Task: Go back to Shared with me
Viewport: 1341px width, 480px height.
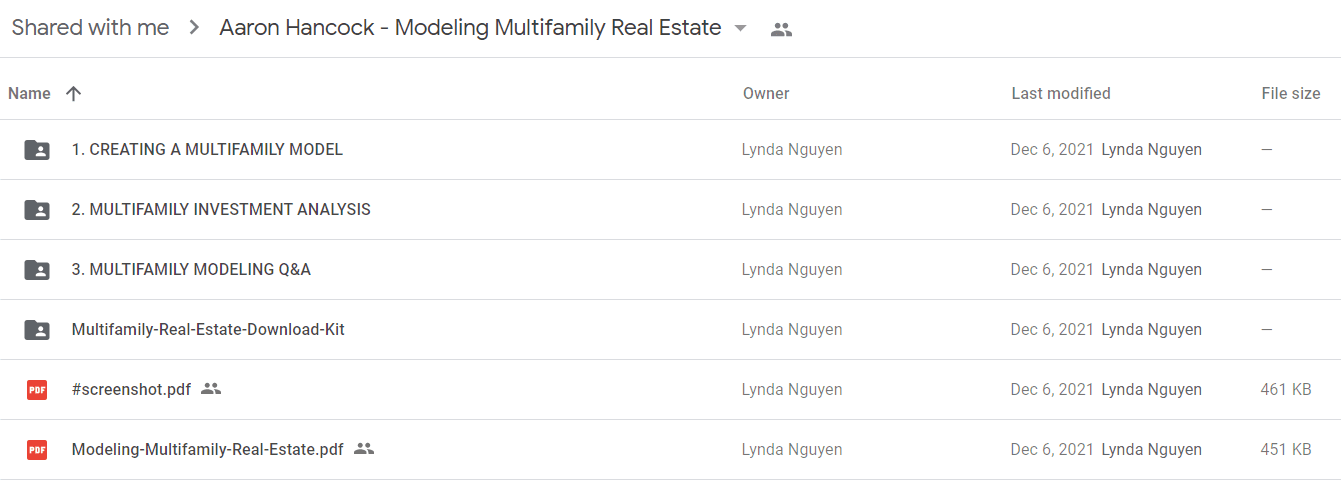Action: 90,28
